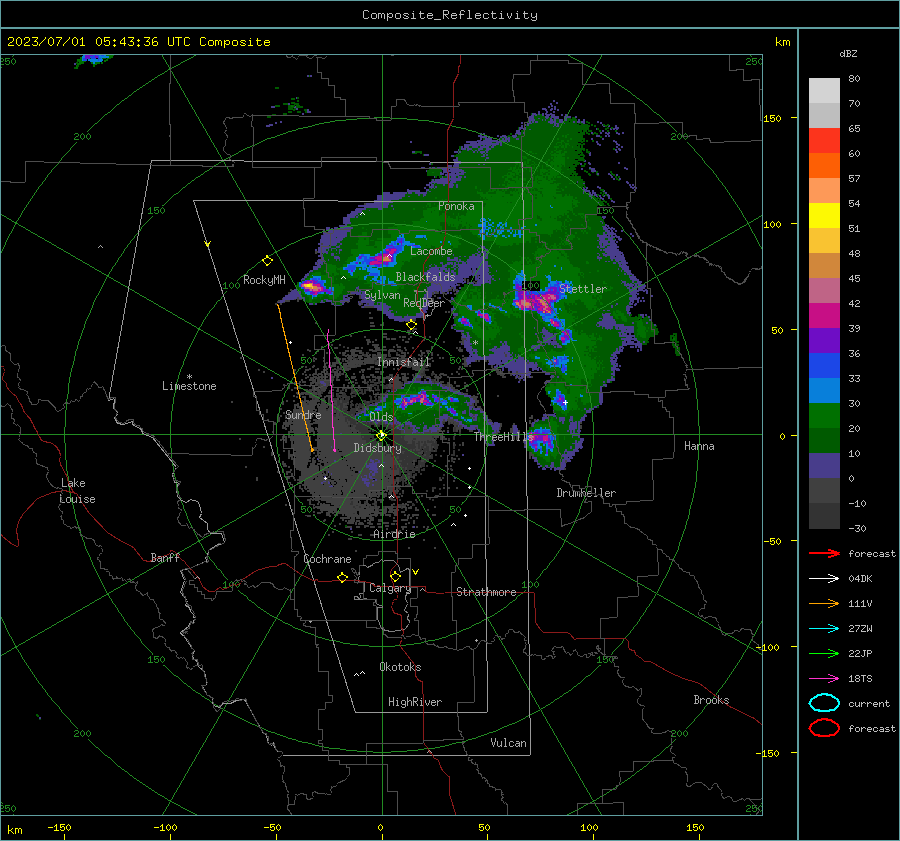Click the Limestone label
Image resolution: width=900 pixels, height=841 pixels.
click(189, 386)
